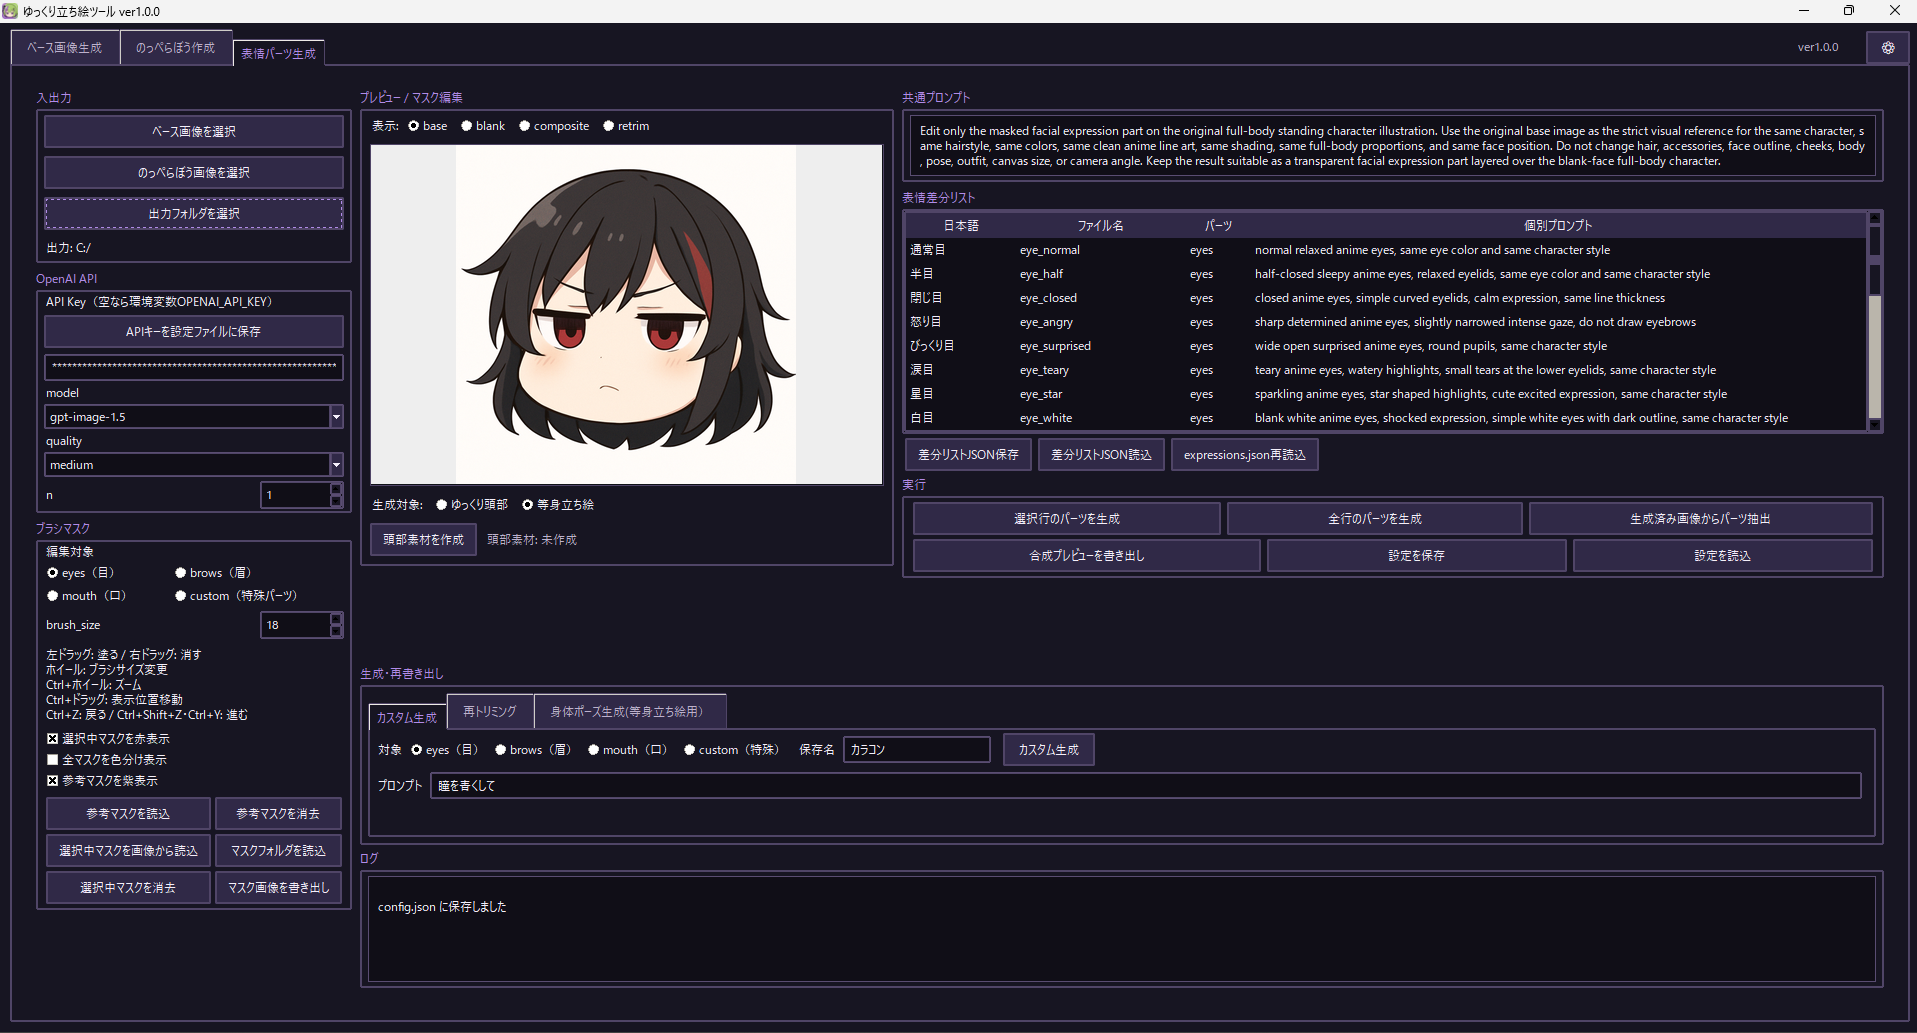This screenshot has width=1917, height=1033.
Task: Click 出力フォルダを選択 button
Action: click(194, 214)
